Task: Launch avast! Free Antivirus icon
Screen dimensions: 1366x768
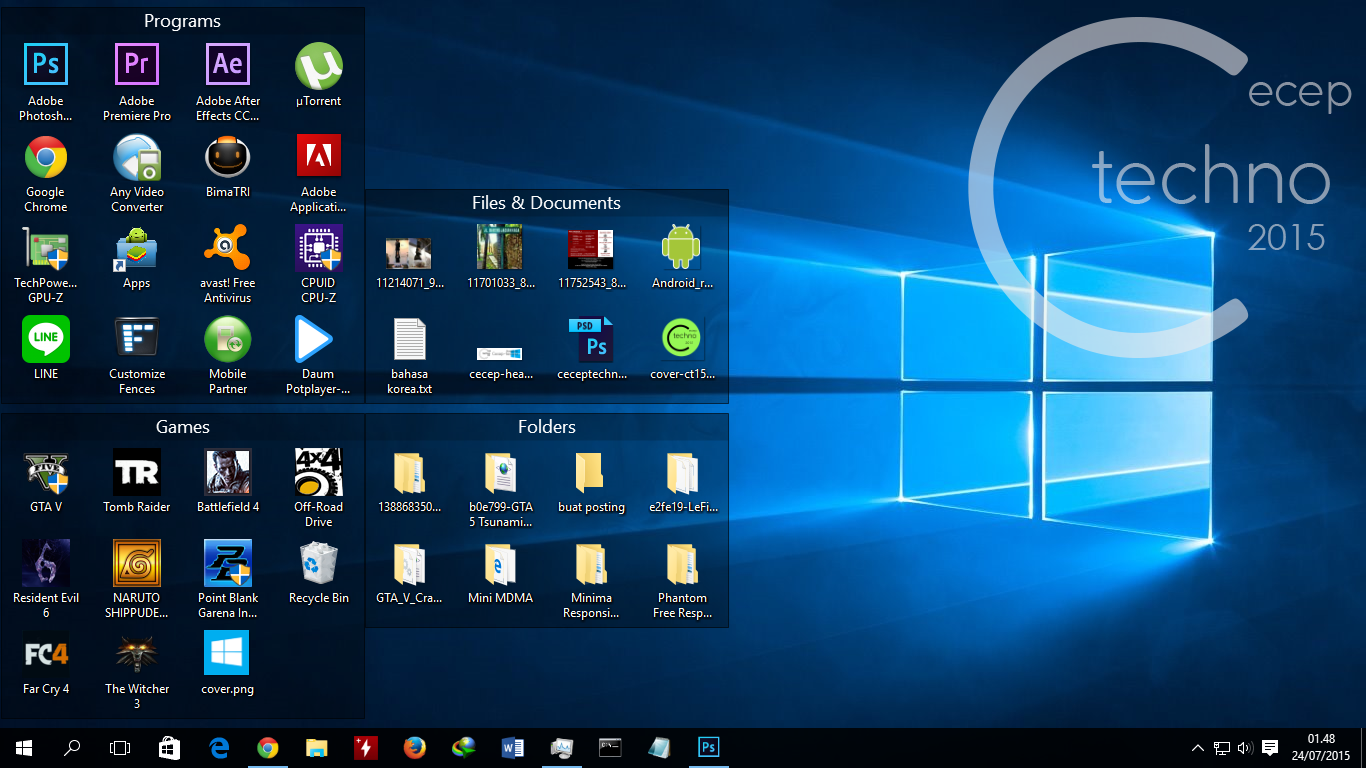Action: coord(228,248)
